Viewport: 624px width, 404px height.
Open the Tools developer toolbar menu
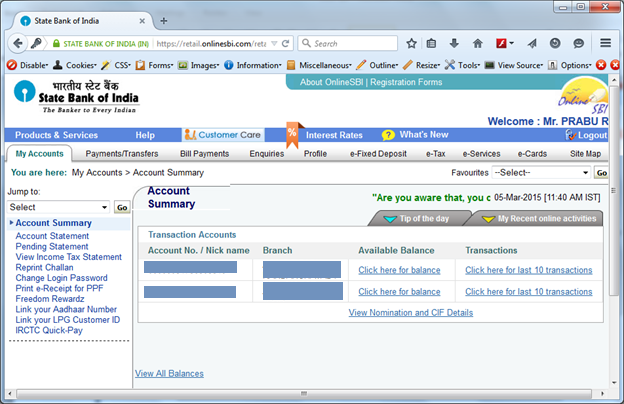tap(462, 65)
